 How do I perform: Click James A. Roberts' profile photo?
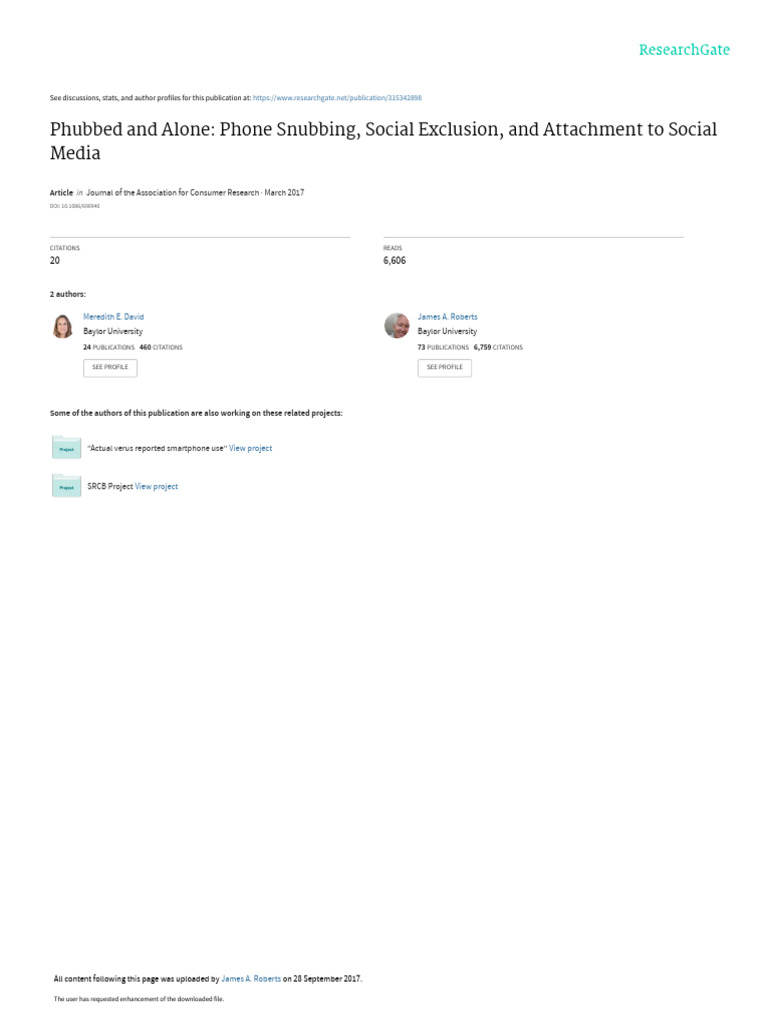[x=397, y=326]
